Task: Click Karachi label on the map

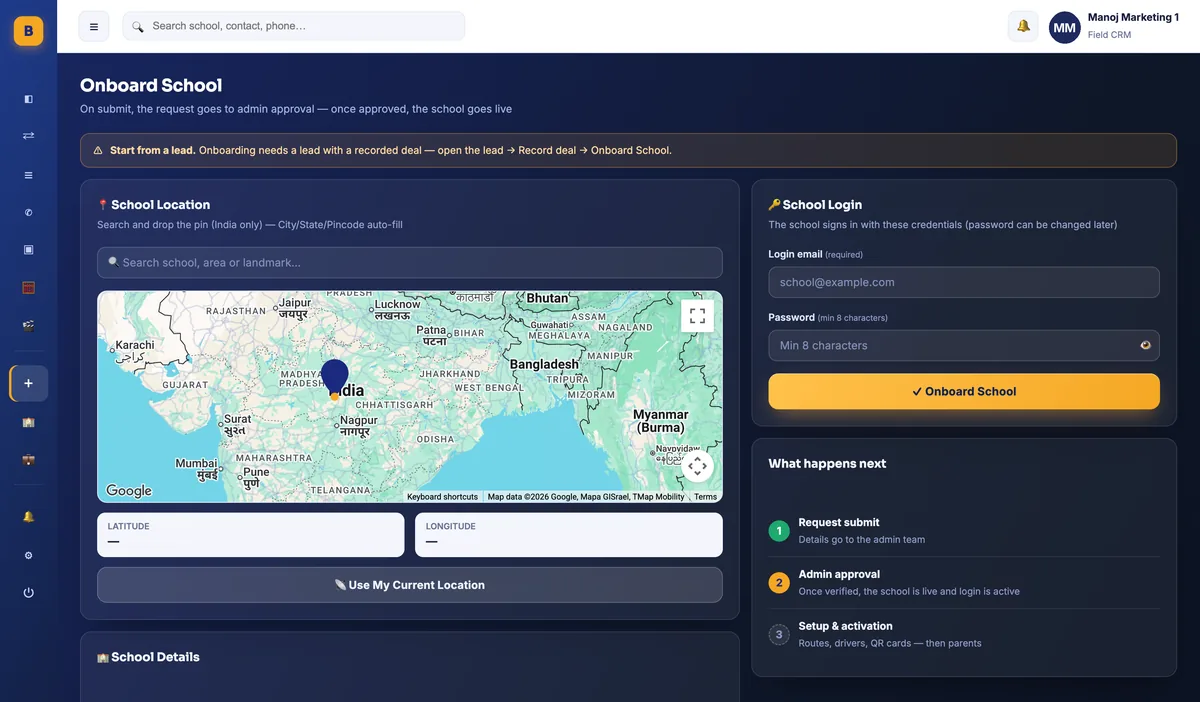Action: 135,349
